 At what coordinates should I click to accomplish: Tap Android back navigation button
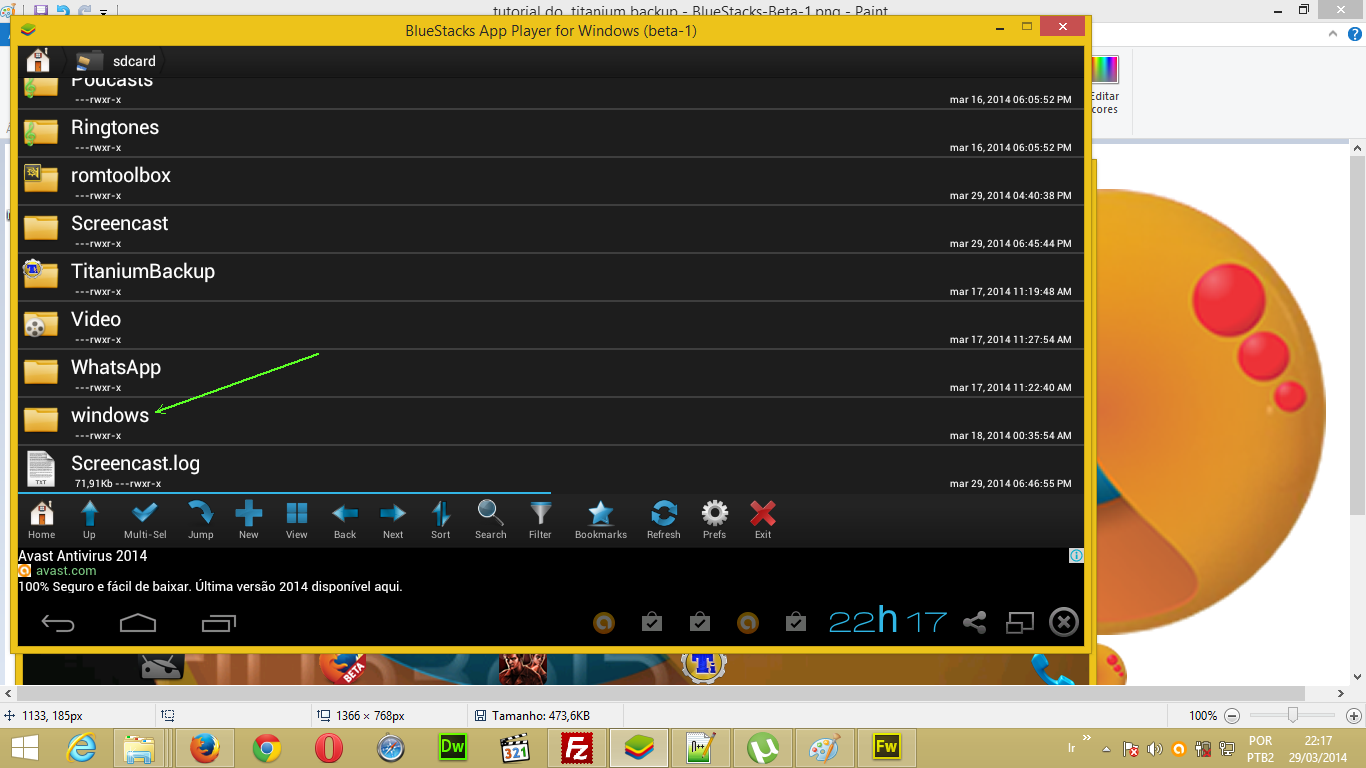click(58, 624)
